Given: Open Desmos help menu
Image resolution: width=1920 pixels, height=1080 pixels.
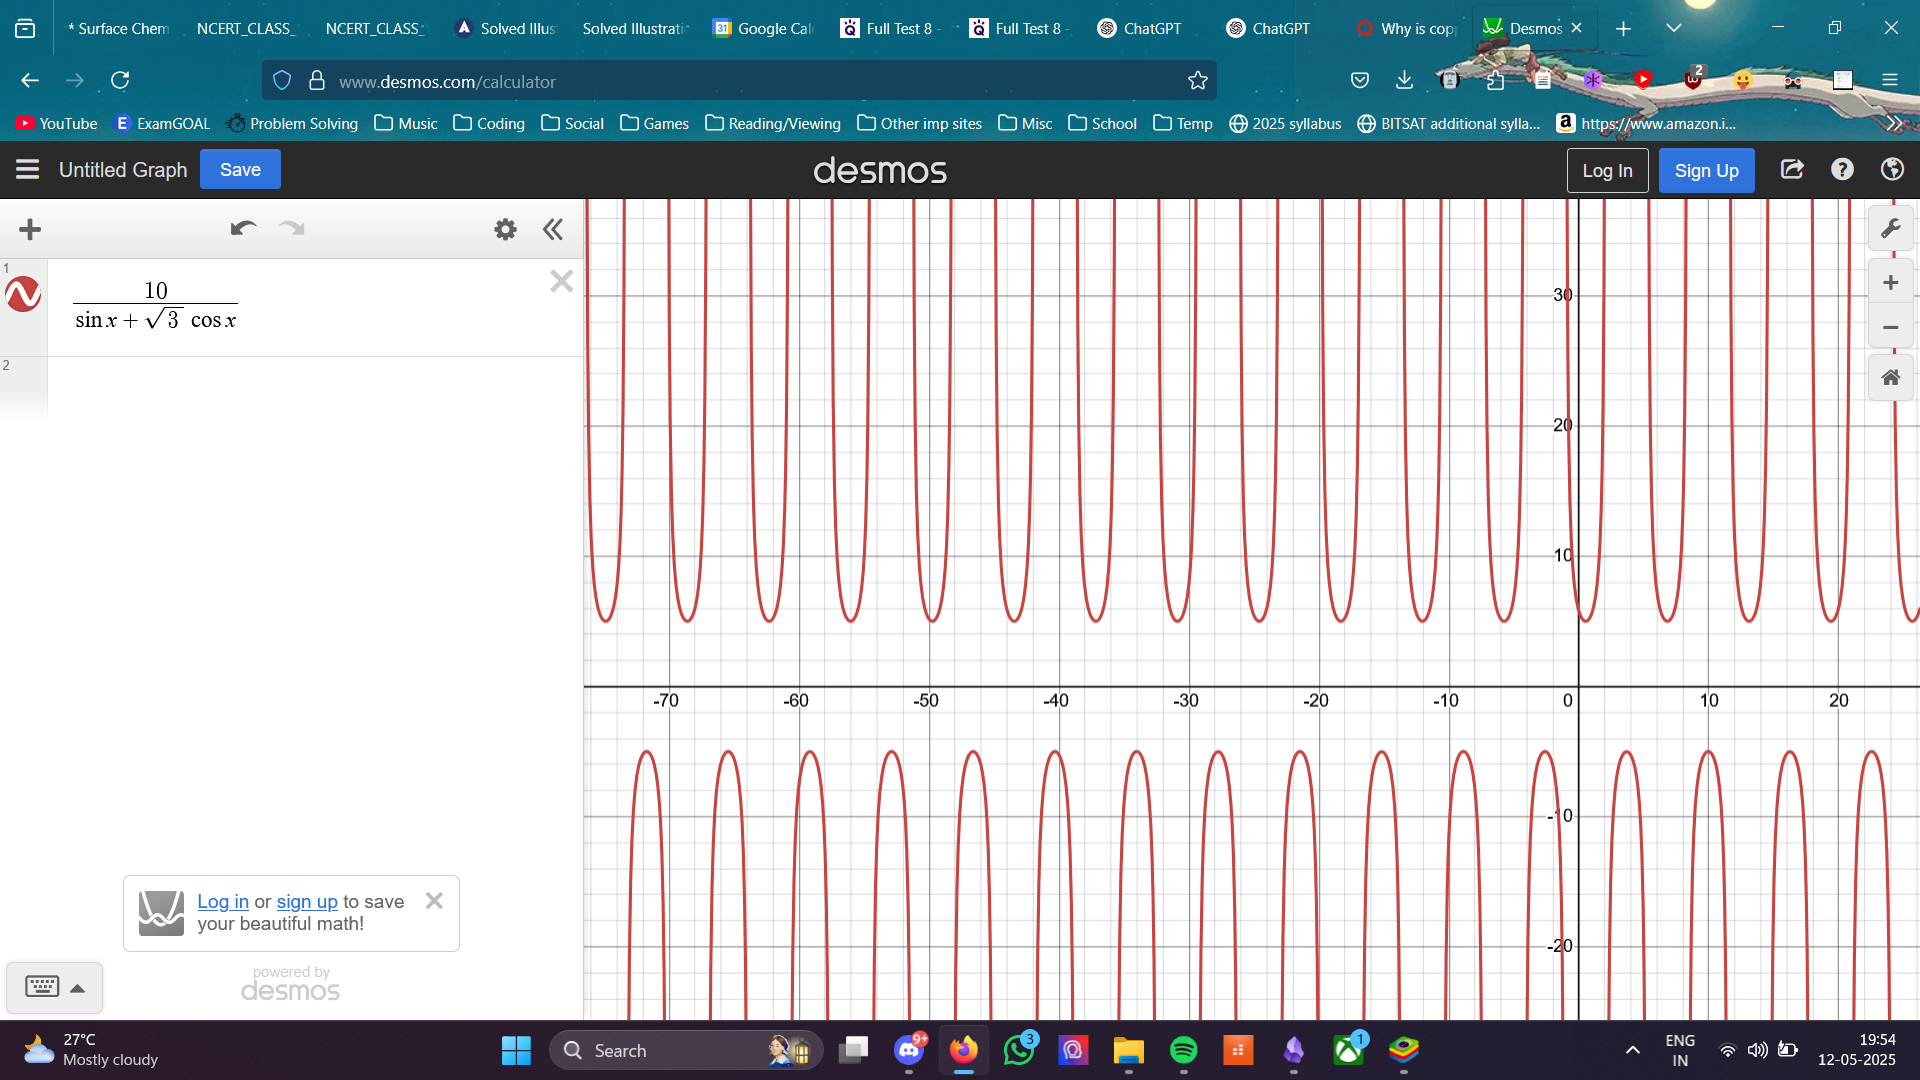Looking at the screenshot, I should click(1842, 169).
